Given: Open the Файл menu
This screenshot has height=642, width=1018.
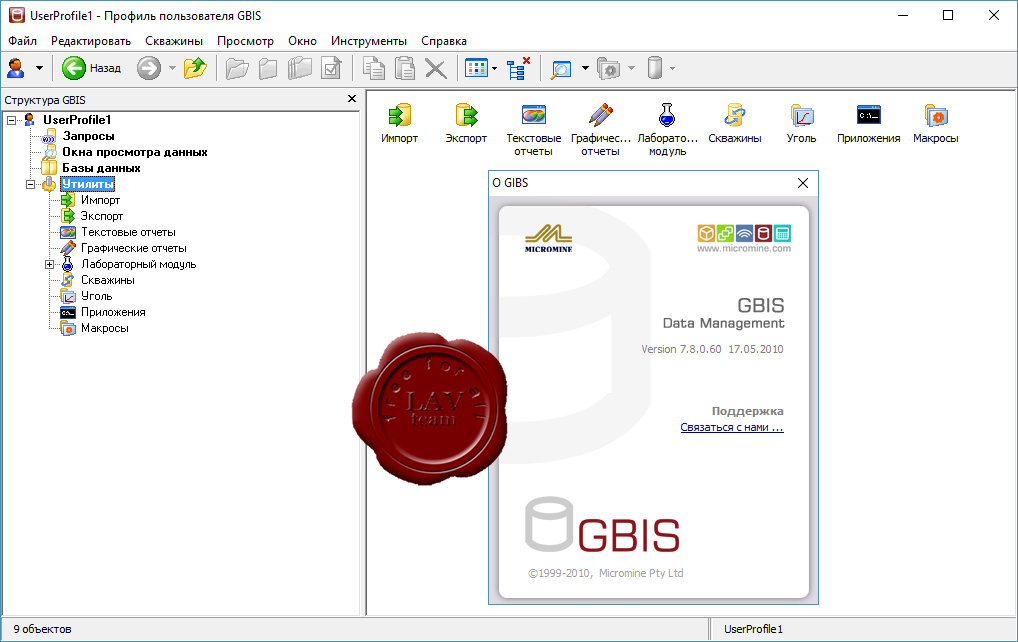Looking at the screenshot, I should coord(22,41).
